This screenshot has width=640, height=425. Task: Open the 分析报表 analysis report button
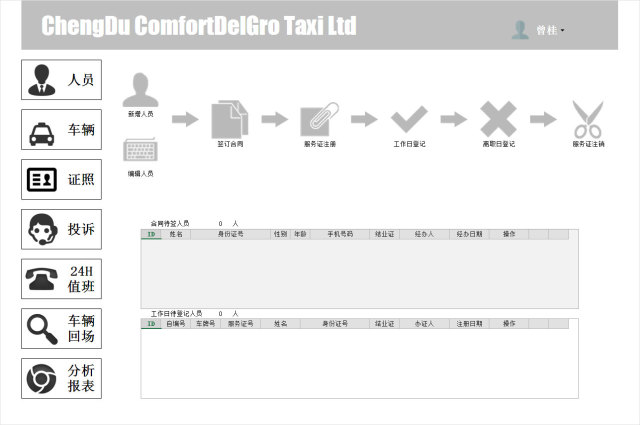pyautogui.click(x=61, y=379)
